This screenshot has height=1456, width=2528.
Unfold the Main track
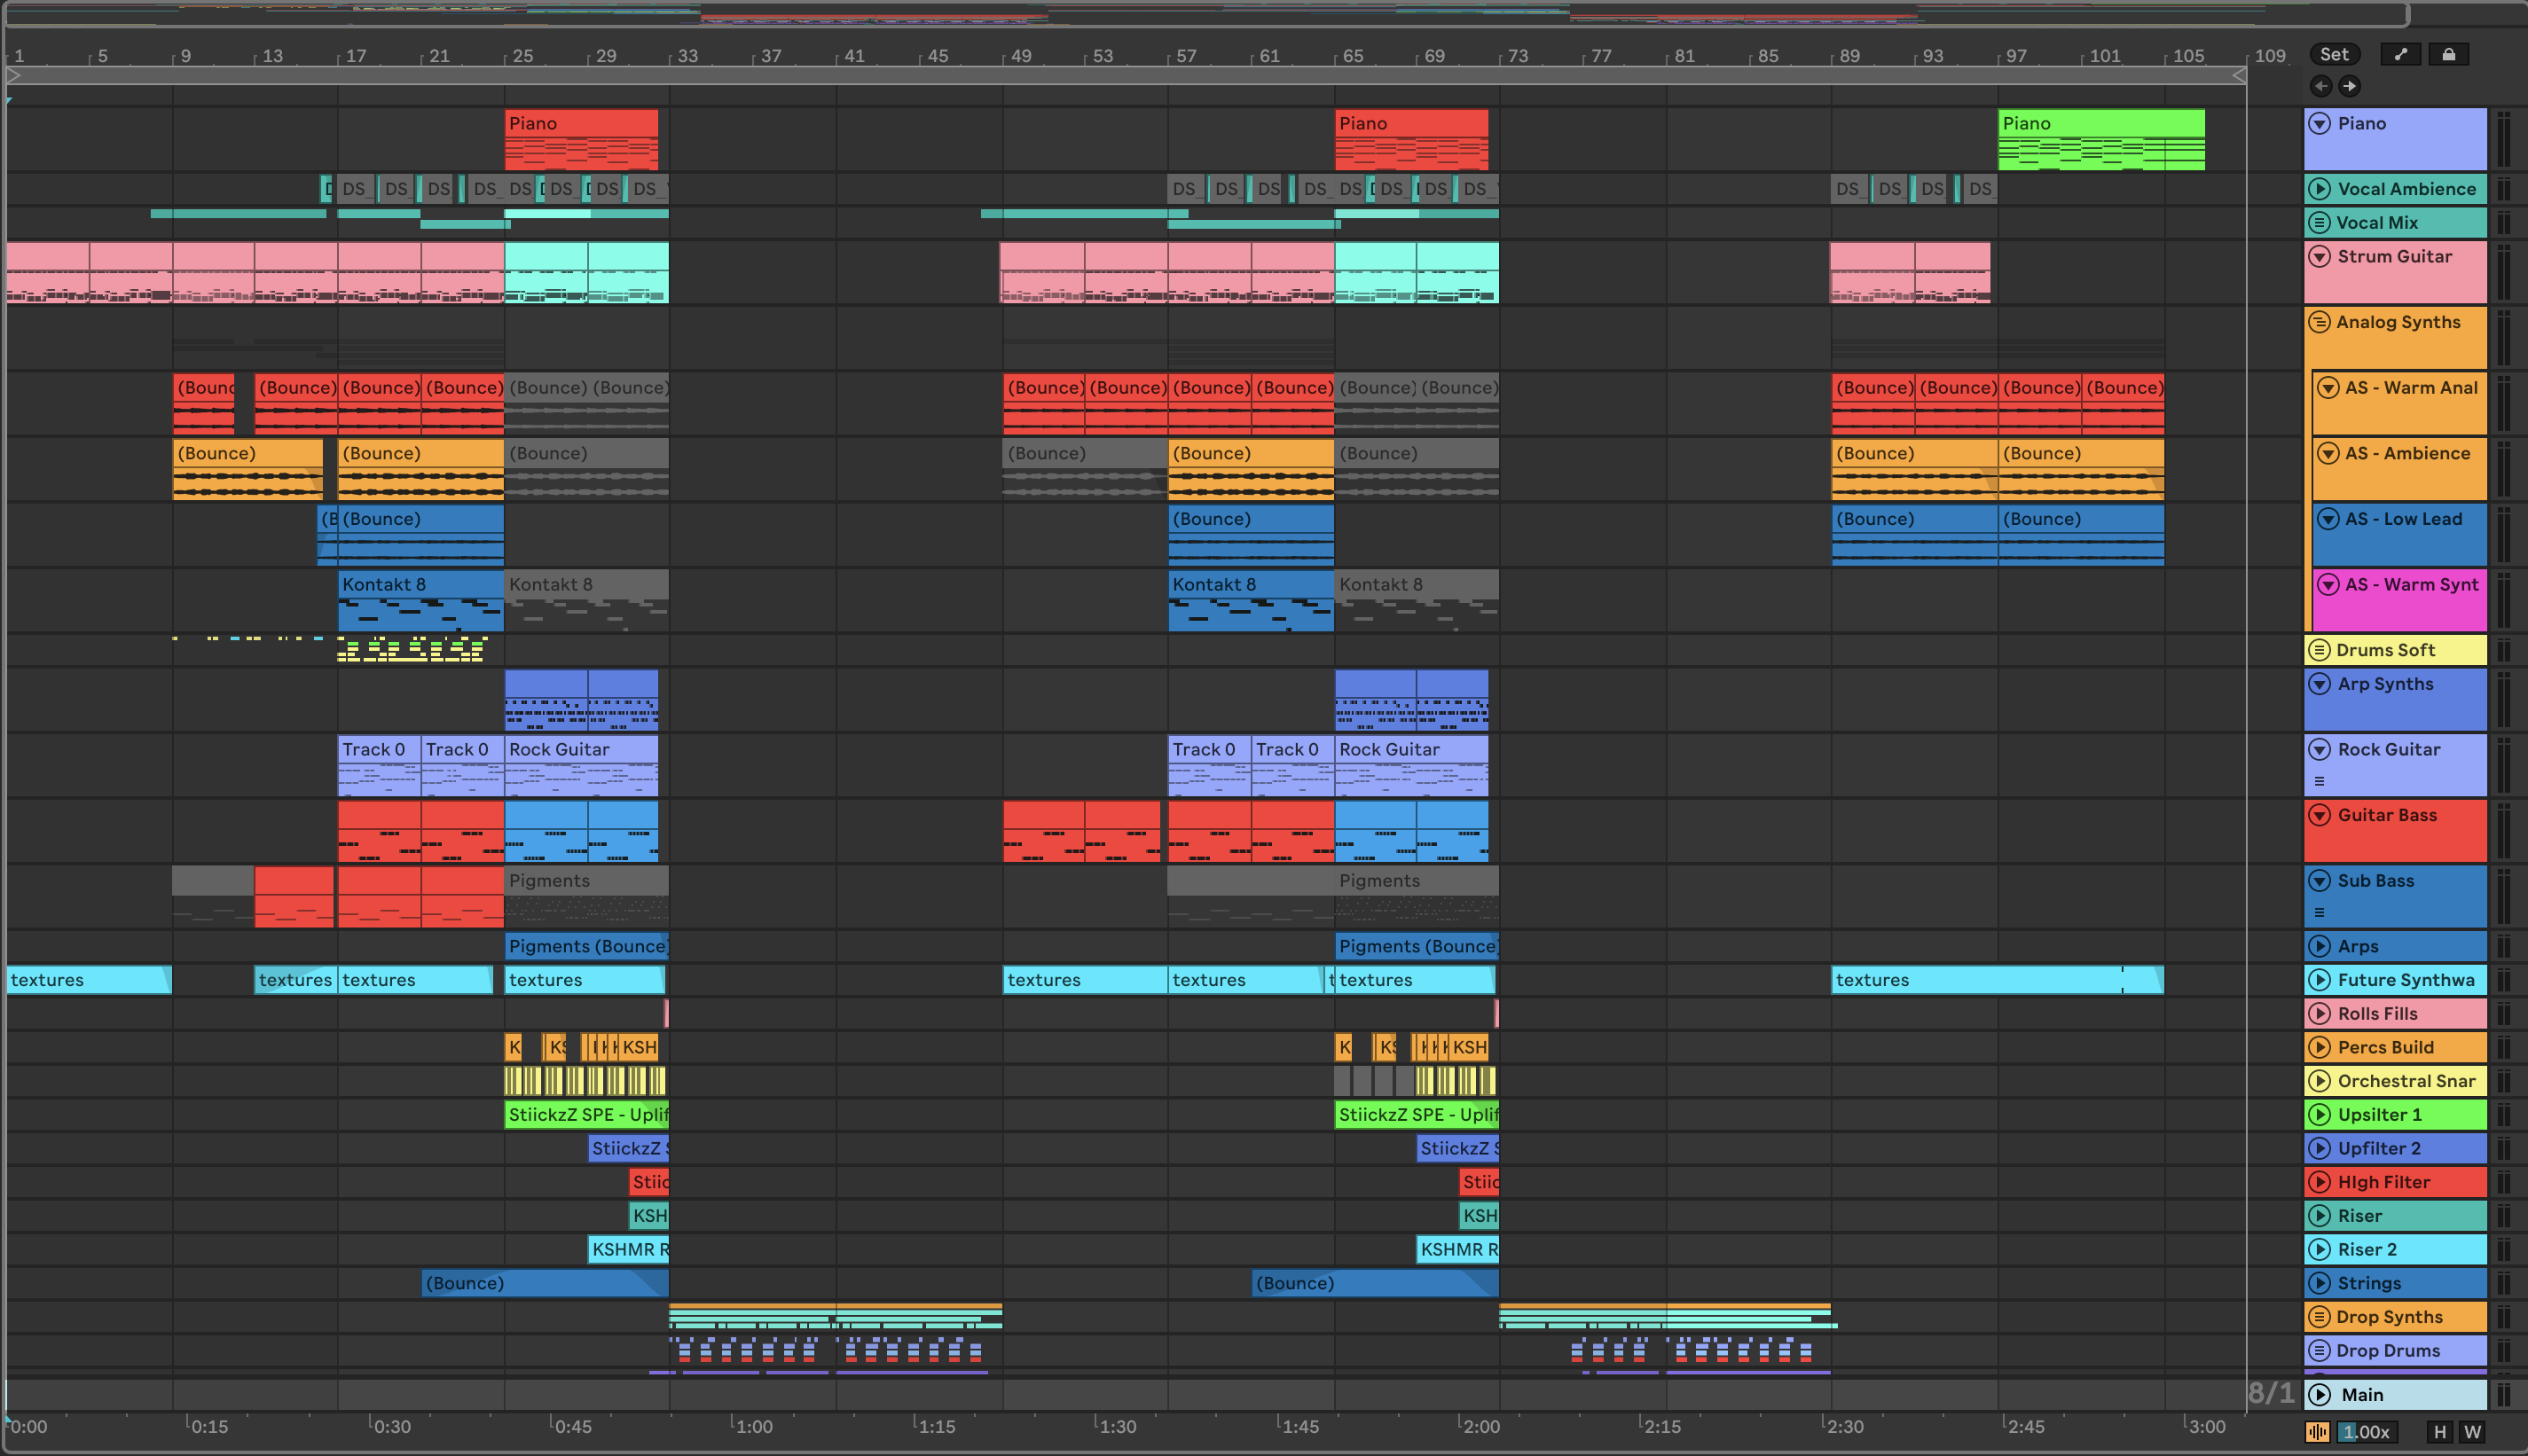coord(2320,1394)
